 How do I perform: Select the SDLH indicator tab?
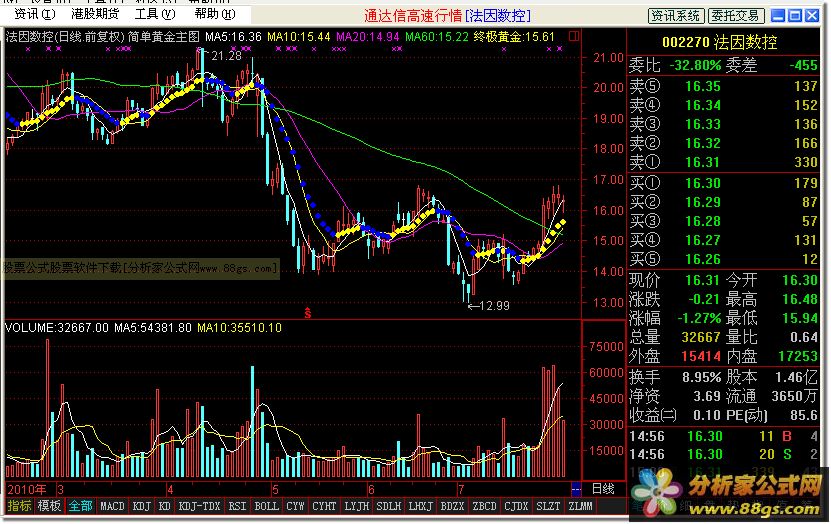tap(388, 506)
